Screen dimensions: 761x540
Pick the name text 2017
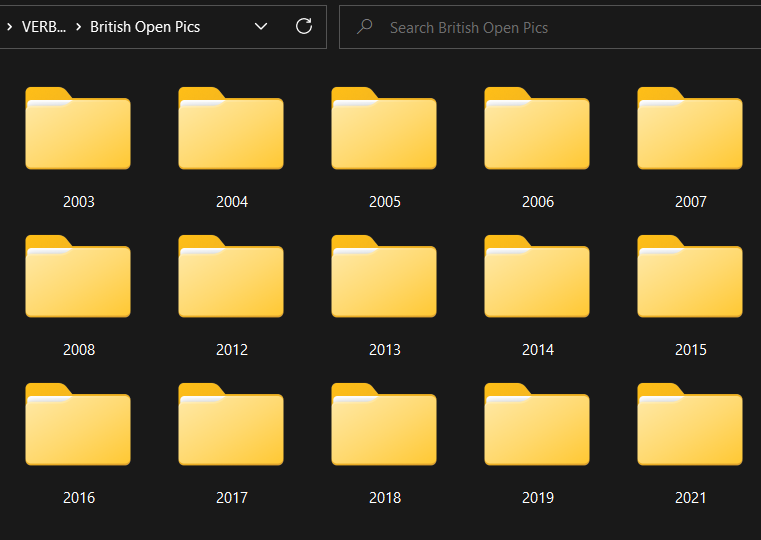click(x=232, y=497)
